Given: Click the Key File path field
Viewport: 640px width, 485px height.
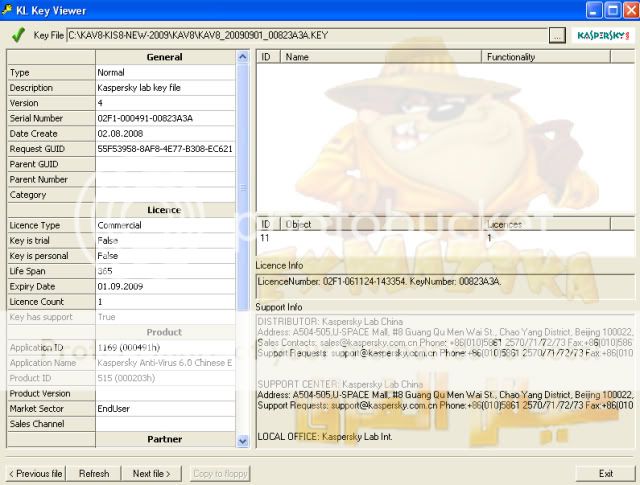Looking at the screenshot, I should pos(307,36).
